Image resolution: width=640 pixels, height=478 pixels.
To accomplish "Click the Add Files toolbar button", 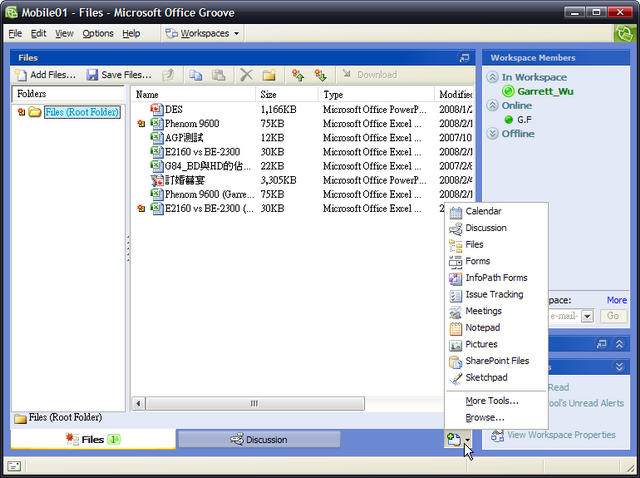I will point(45,75).
